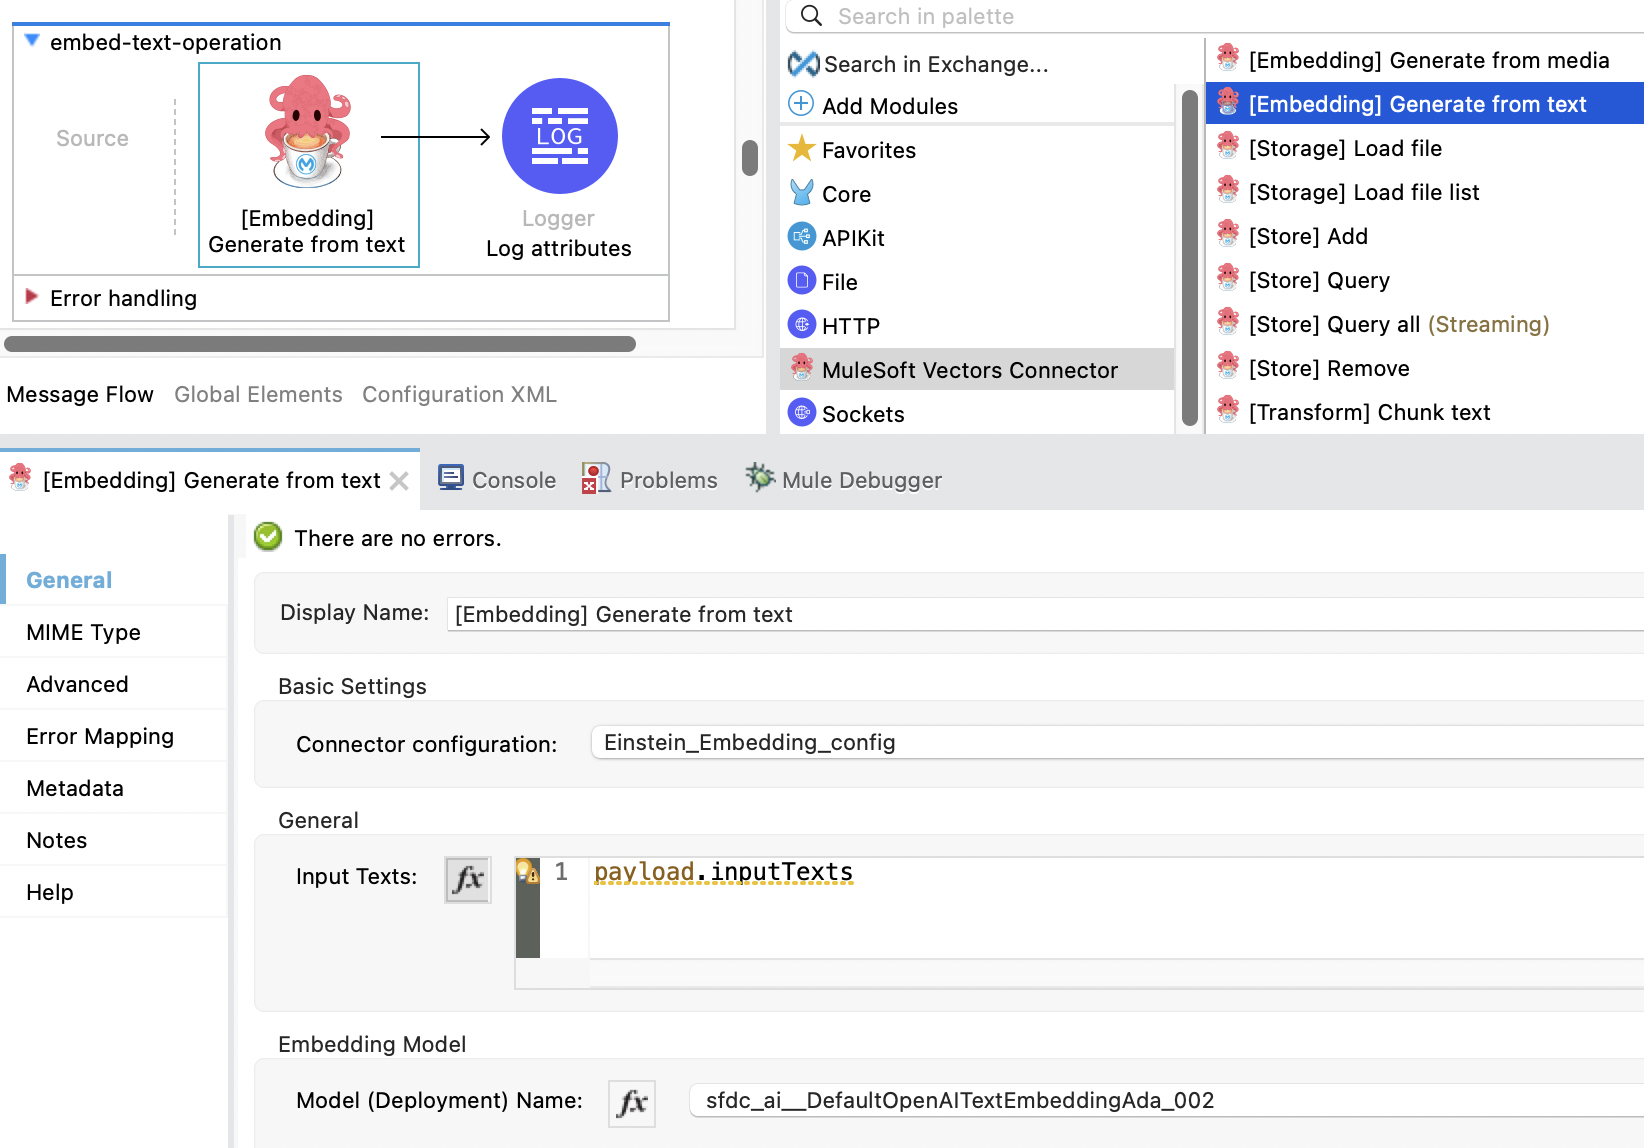Click the [Store] Remove operation icon

1228,367
